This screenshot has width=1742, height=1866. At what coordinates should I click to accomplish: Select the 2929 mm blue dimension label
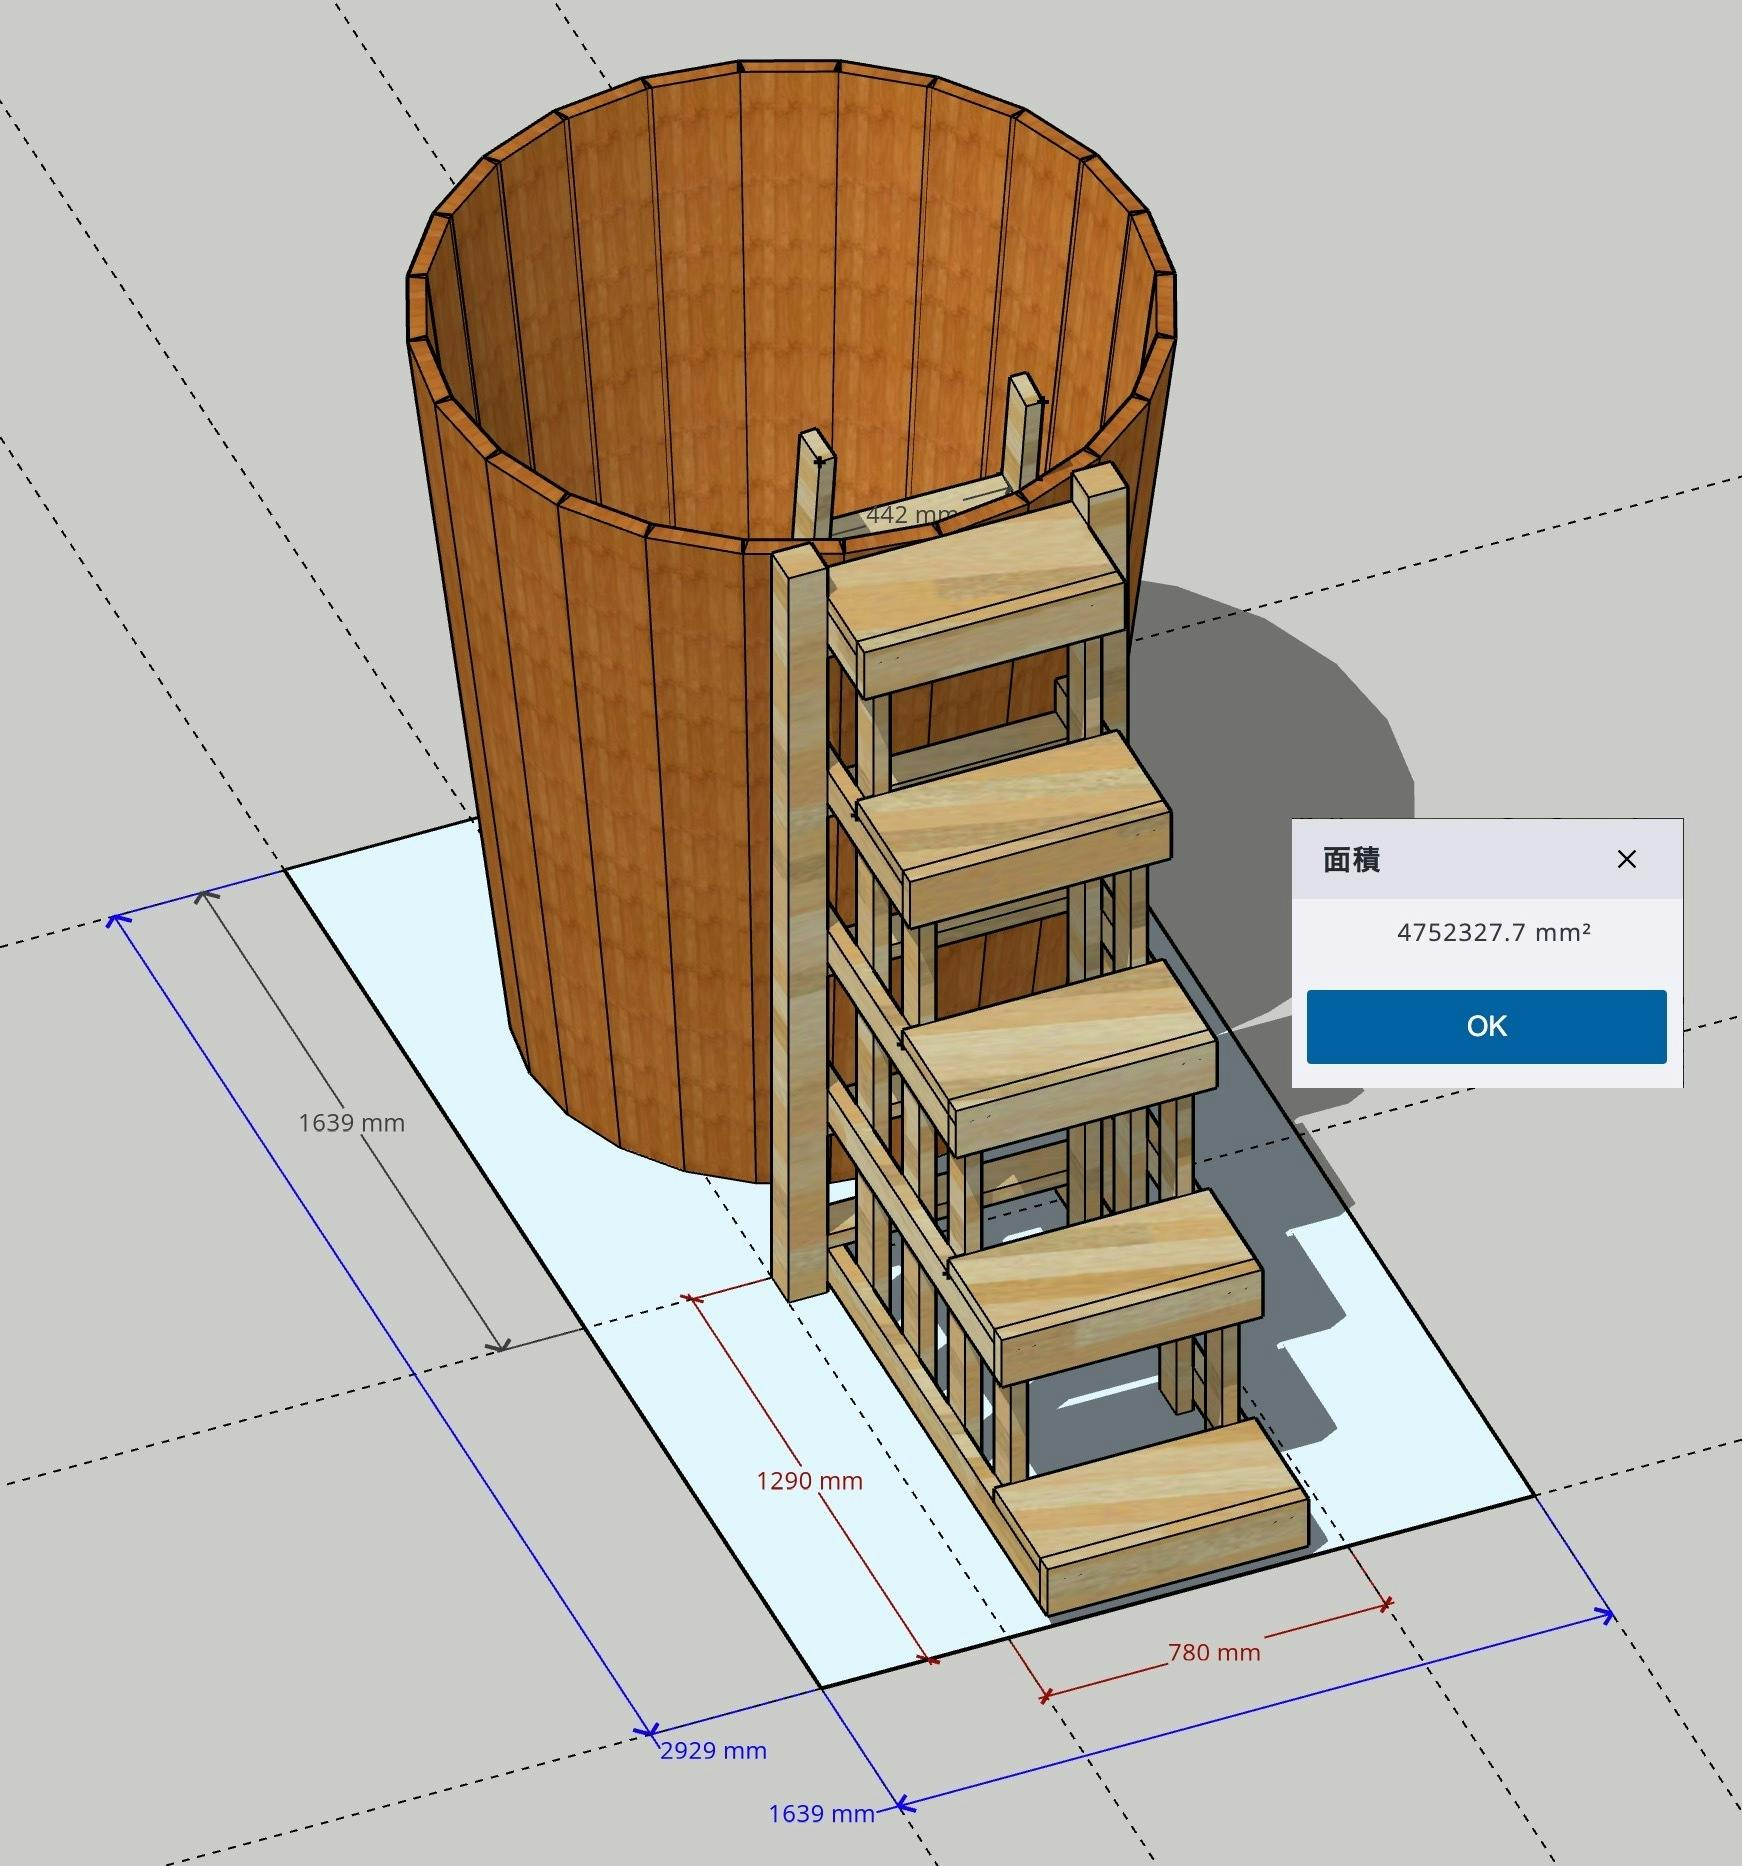pyautogui.click(x=713, y=1750)
